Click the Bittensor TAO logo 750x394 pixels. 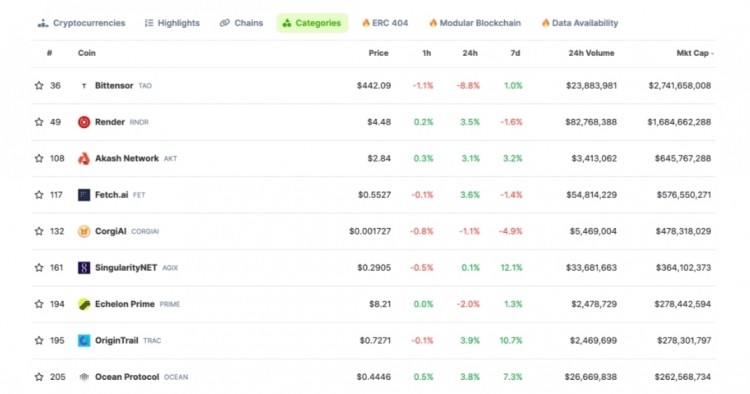point(84,86)
